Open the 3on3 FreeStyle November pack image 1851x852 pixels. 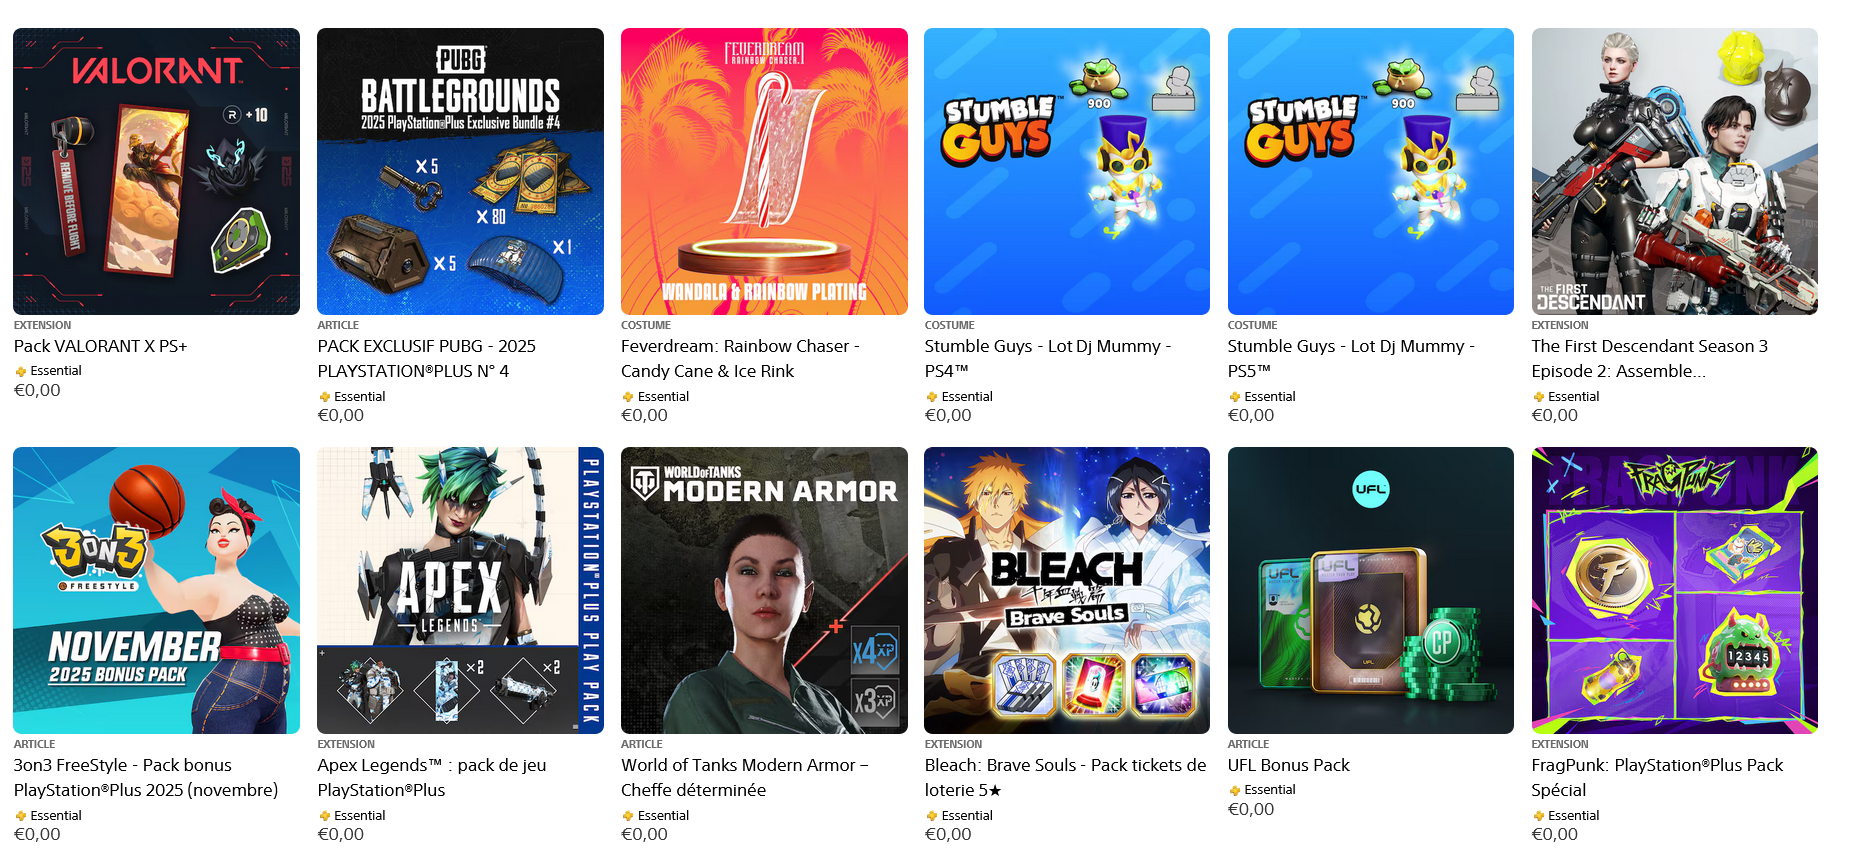coord(156,590)
